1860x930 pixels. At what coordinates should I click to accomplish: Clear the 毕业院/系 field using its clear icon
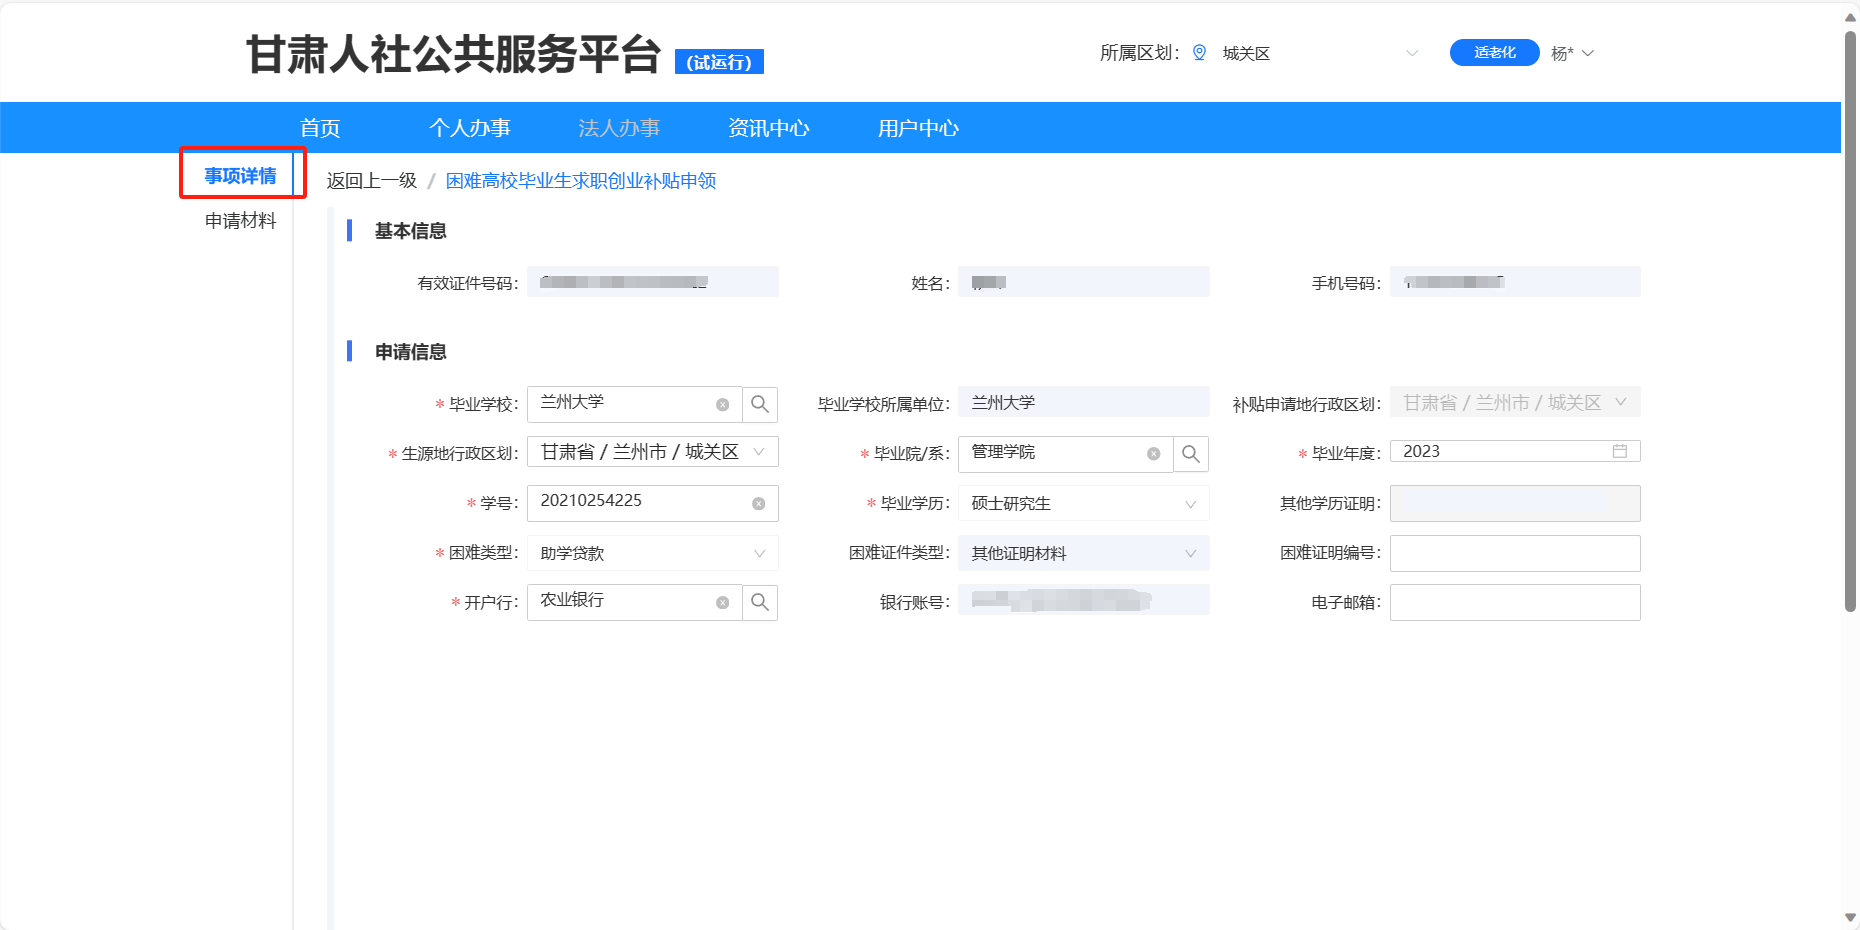point(1153,454)
